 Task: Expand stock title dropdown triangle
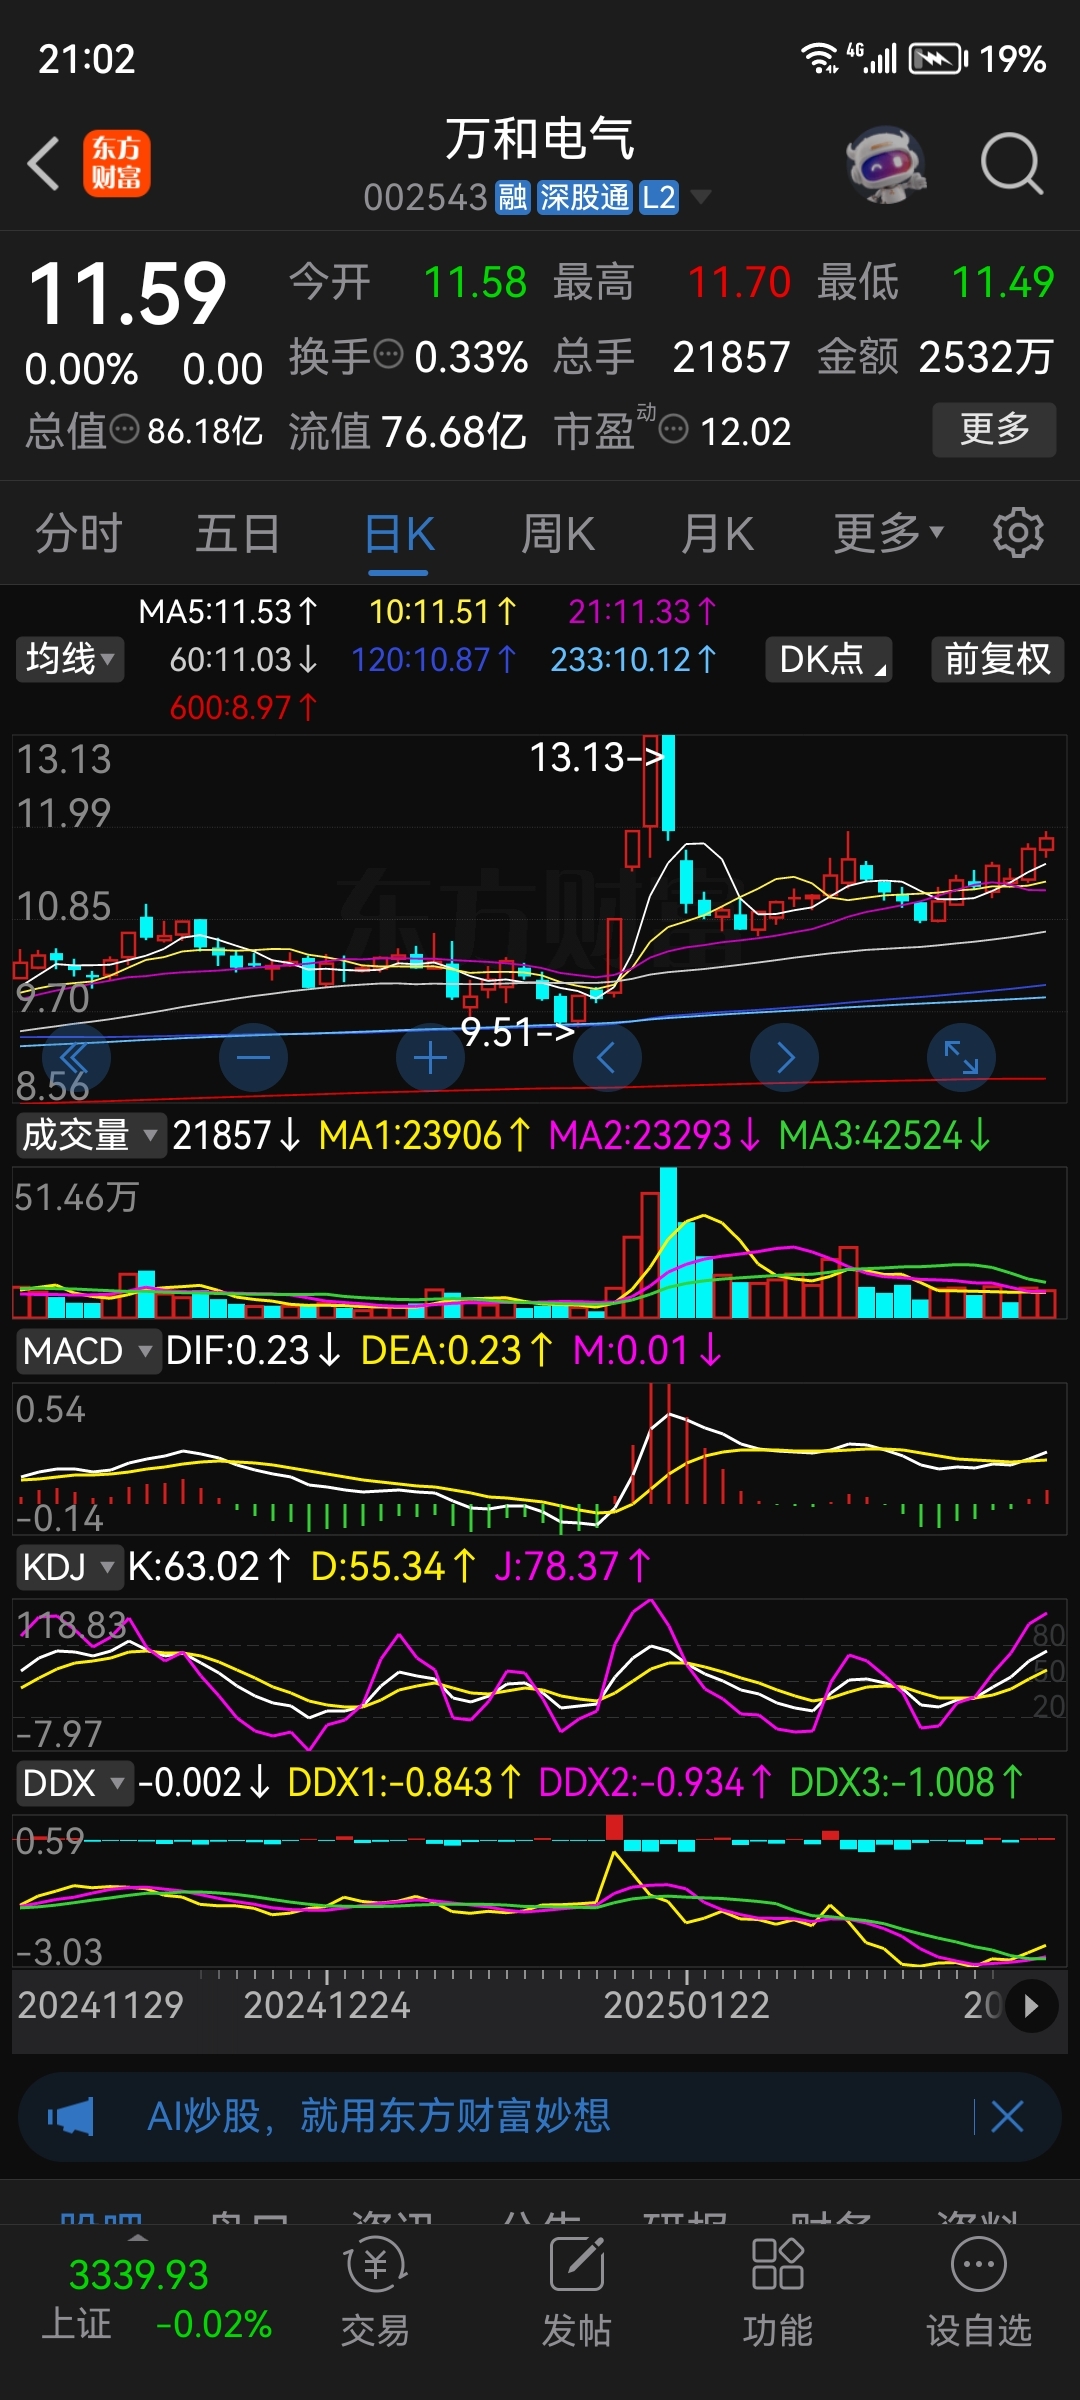tap(701, 197)
